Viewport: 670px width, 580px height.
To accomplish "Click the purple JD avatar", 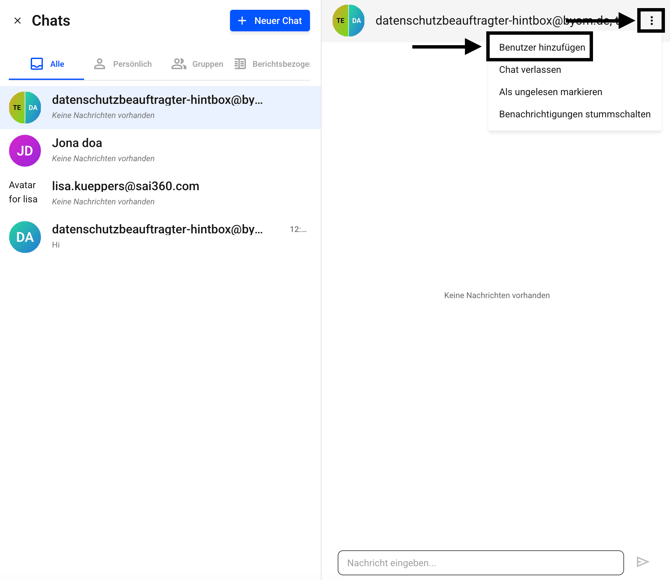I will (x=25, y=151).
